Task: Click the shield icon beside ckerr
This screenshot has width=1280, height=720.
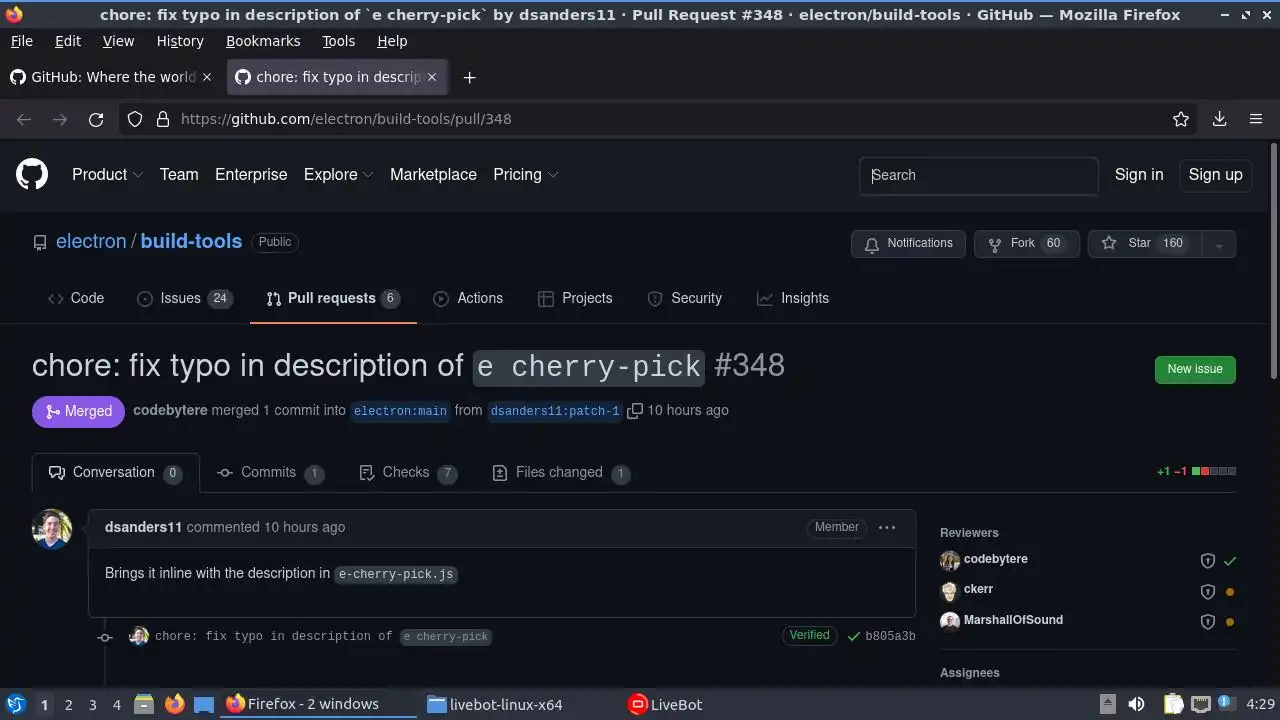Action: click(1207, 592)
